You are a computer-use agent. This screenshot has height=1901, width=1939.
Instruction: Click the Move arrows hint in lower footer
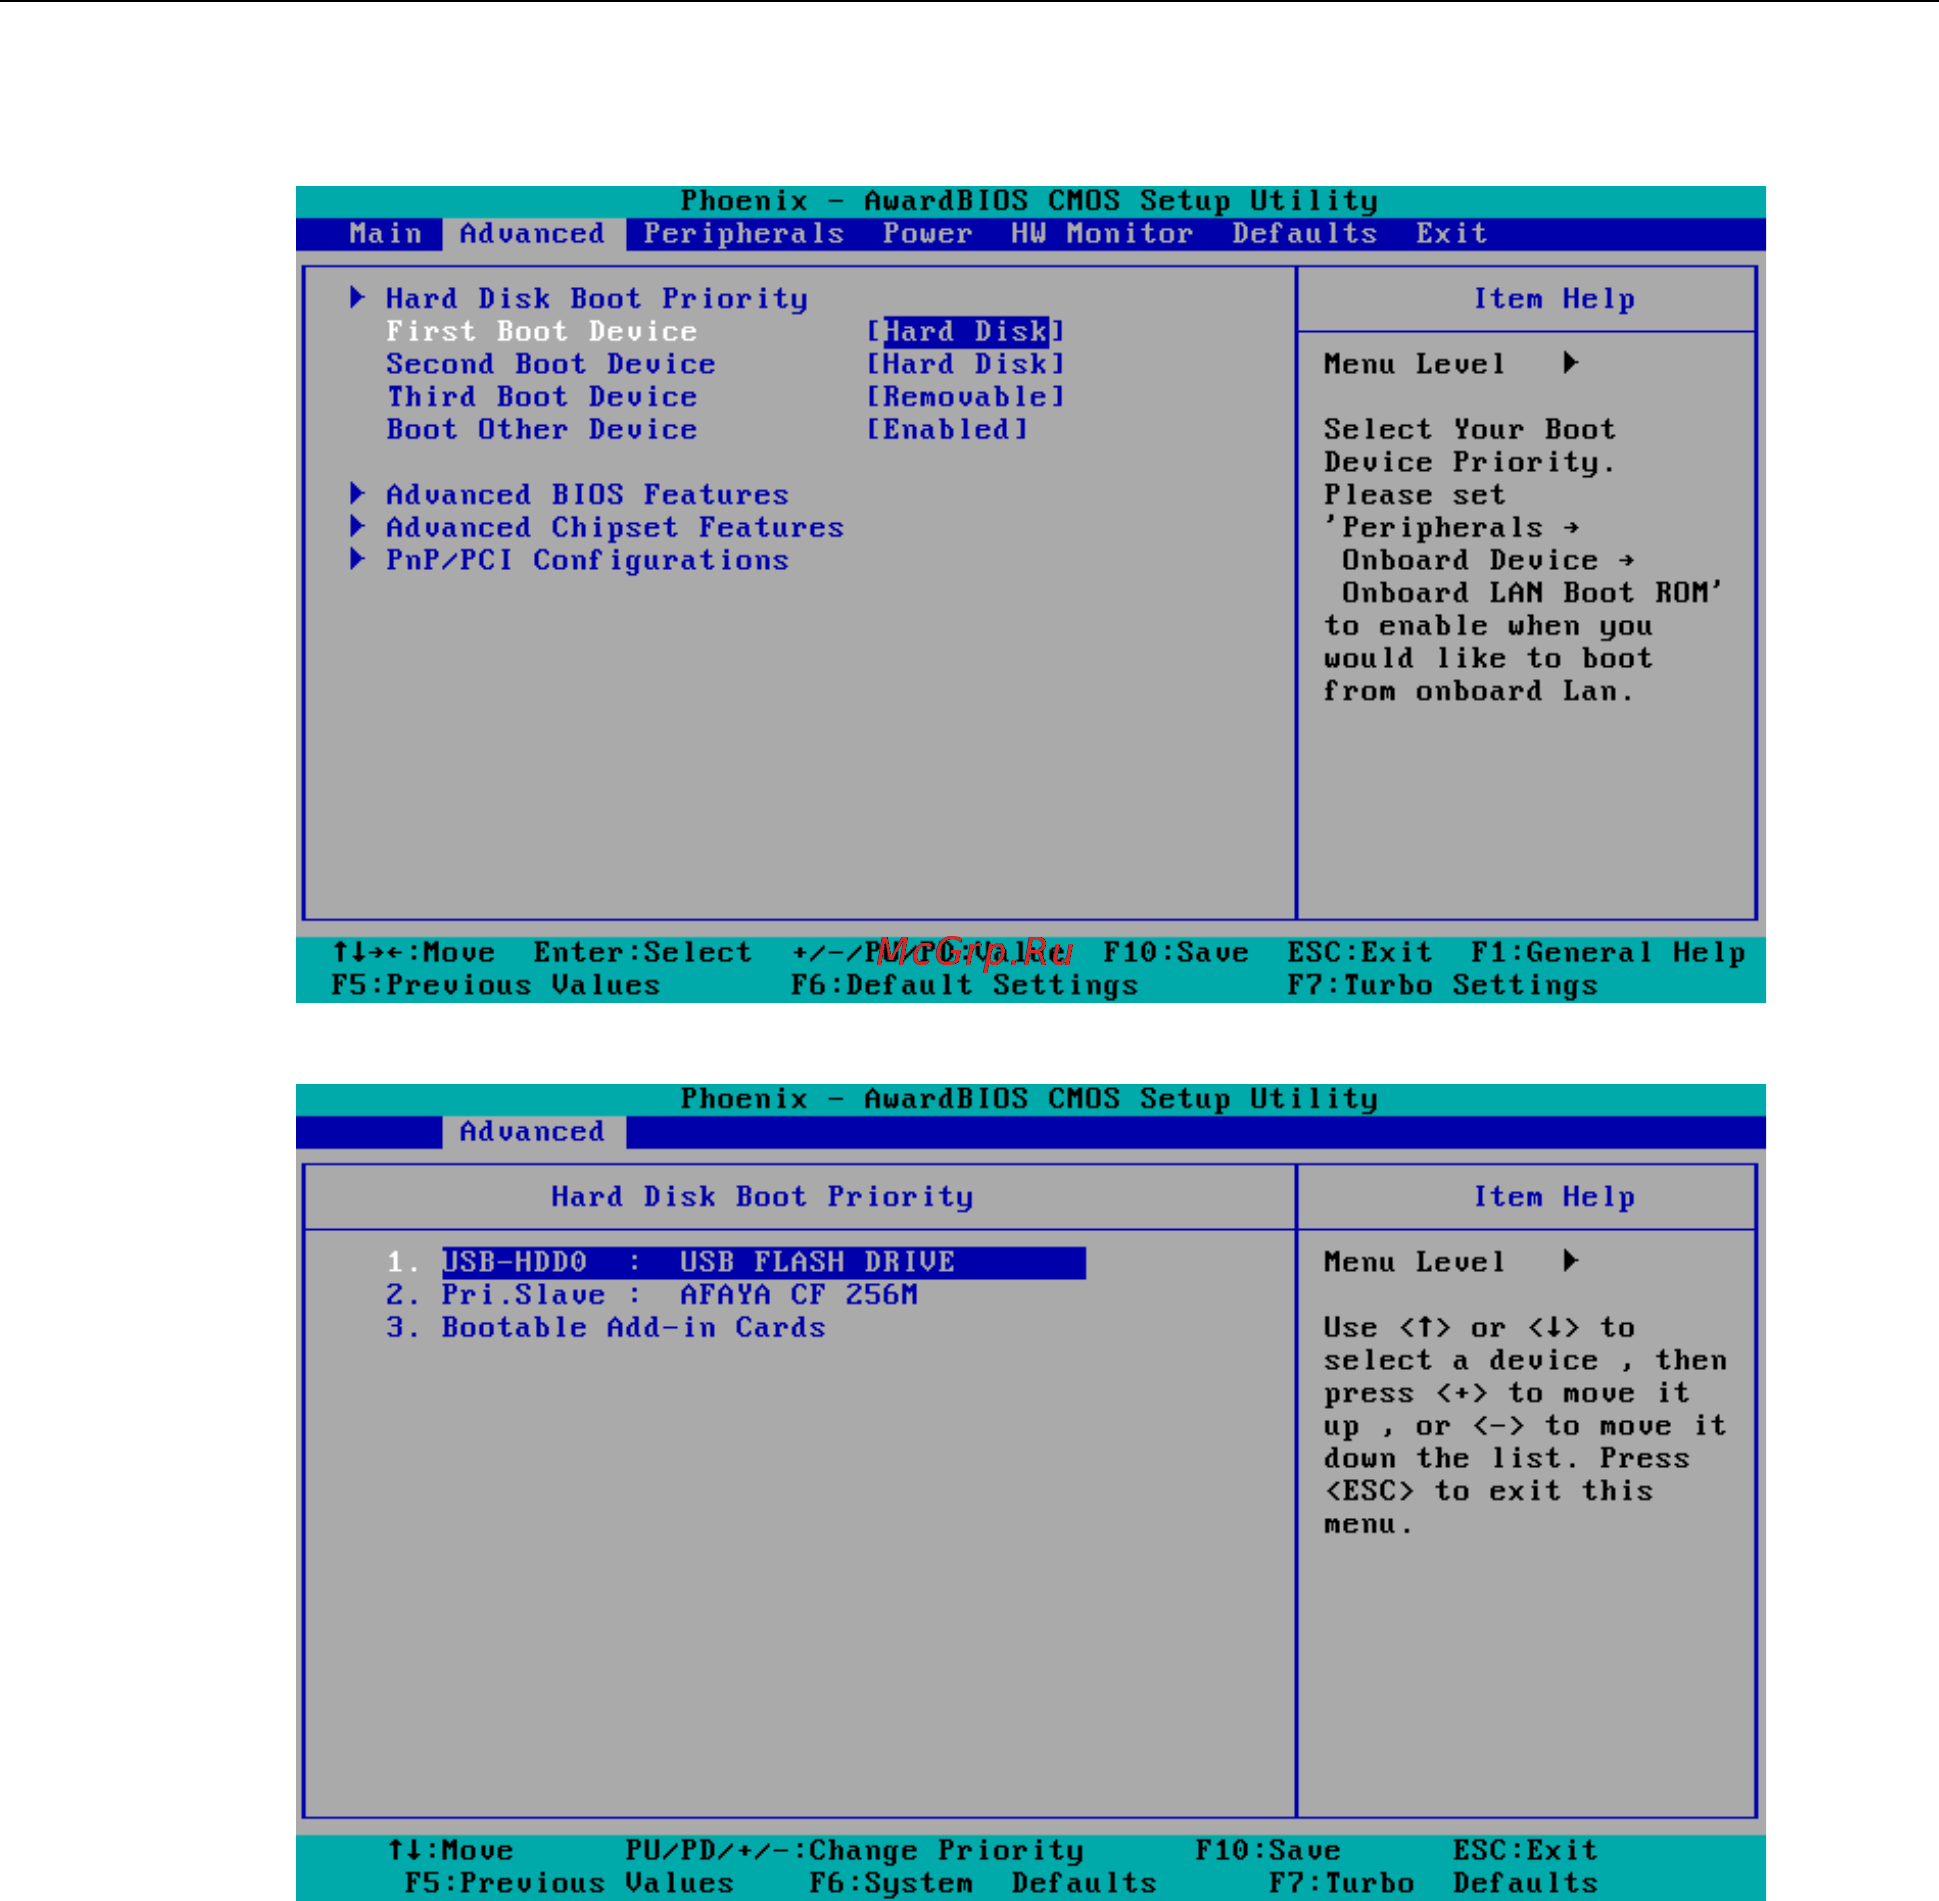pyautogui.click(x=450, y=1851)
